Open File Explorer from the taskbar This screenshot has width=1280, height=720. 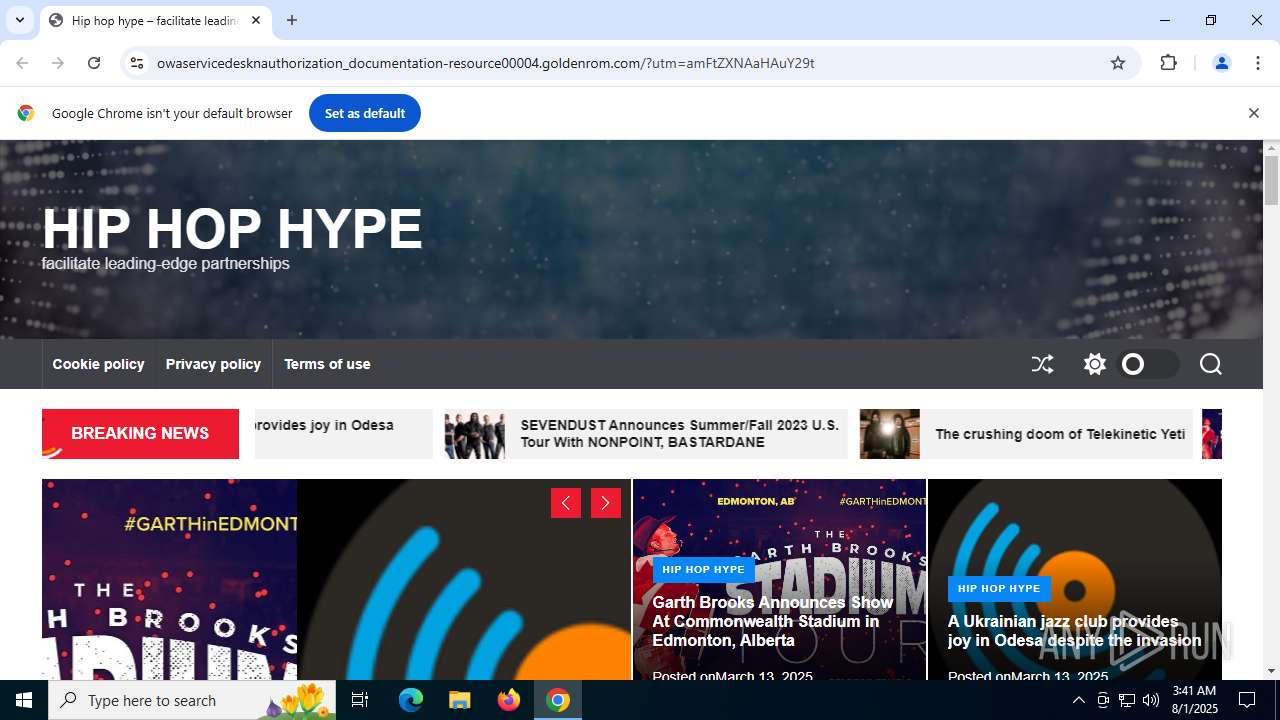coord(459,700)
